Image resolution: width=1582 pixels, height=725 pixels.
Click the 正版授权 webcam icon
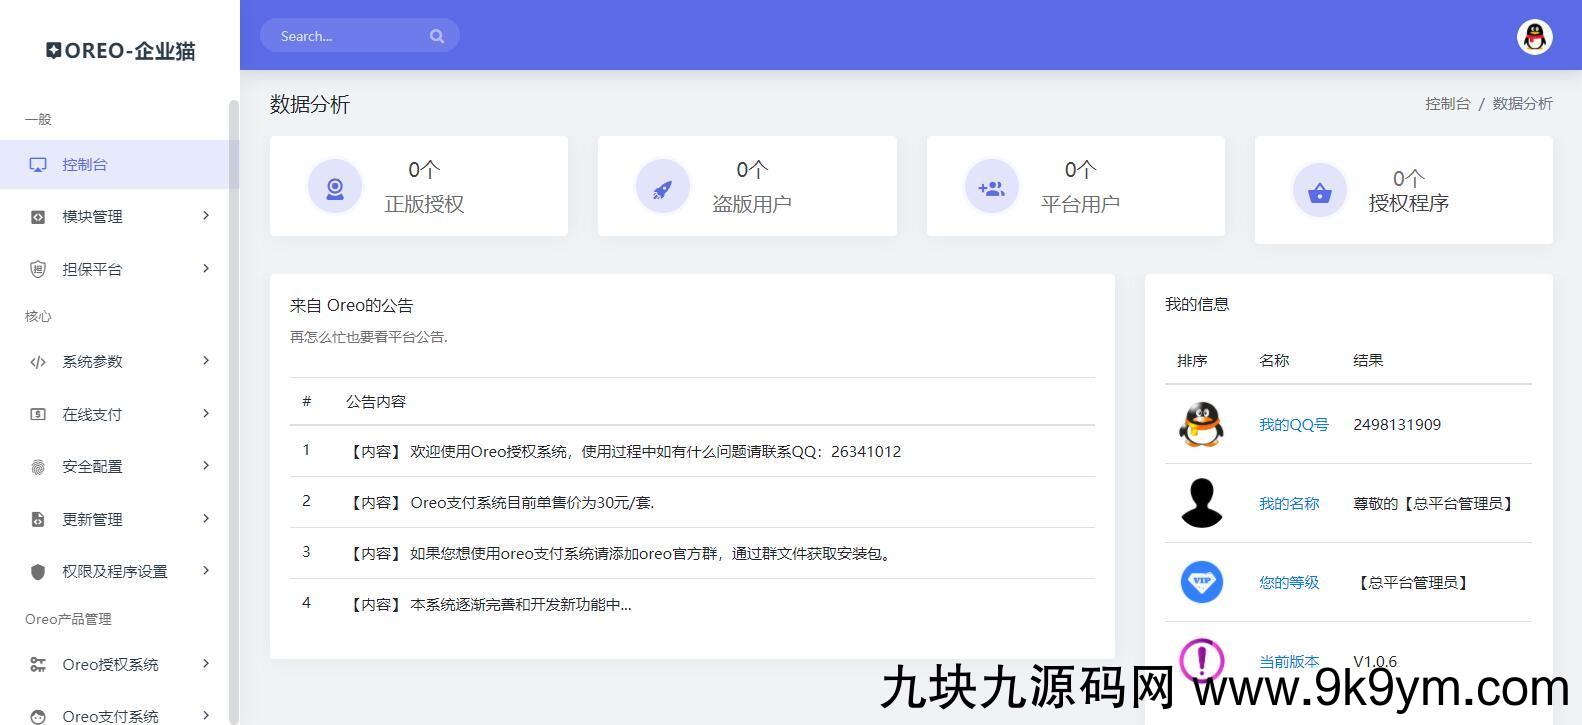(335, 187)
